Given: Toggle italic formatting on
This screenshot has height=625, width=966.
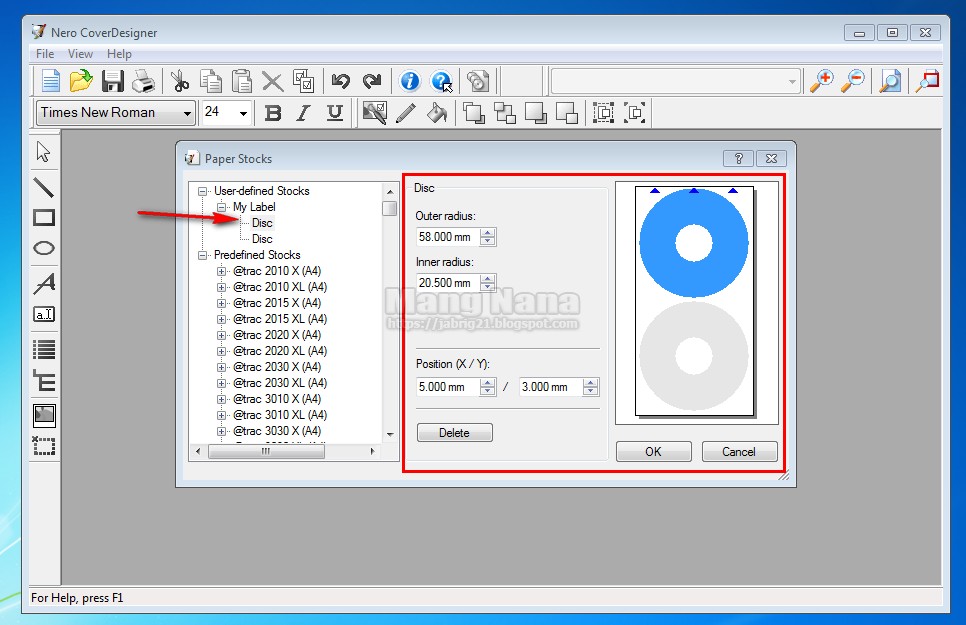Looking at the screenshot, I should coord(302,113).
